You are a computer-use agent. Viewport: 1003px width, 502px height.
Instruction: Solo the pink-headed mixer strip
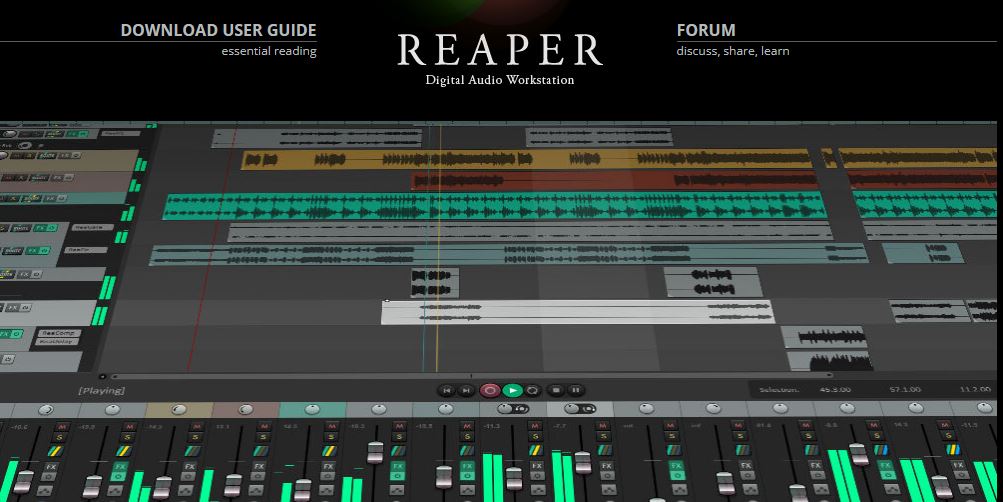[x=263, y=437]
